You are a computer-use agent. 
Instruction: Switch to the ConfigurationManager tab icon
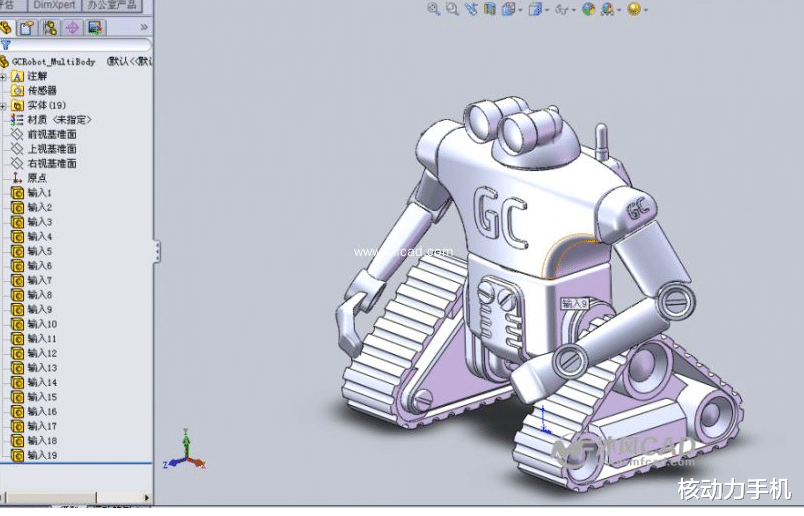tap(50, 27)
